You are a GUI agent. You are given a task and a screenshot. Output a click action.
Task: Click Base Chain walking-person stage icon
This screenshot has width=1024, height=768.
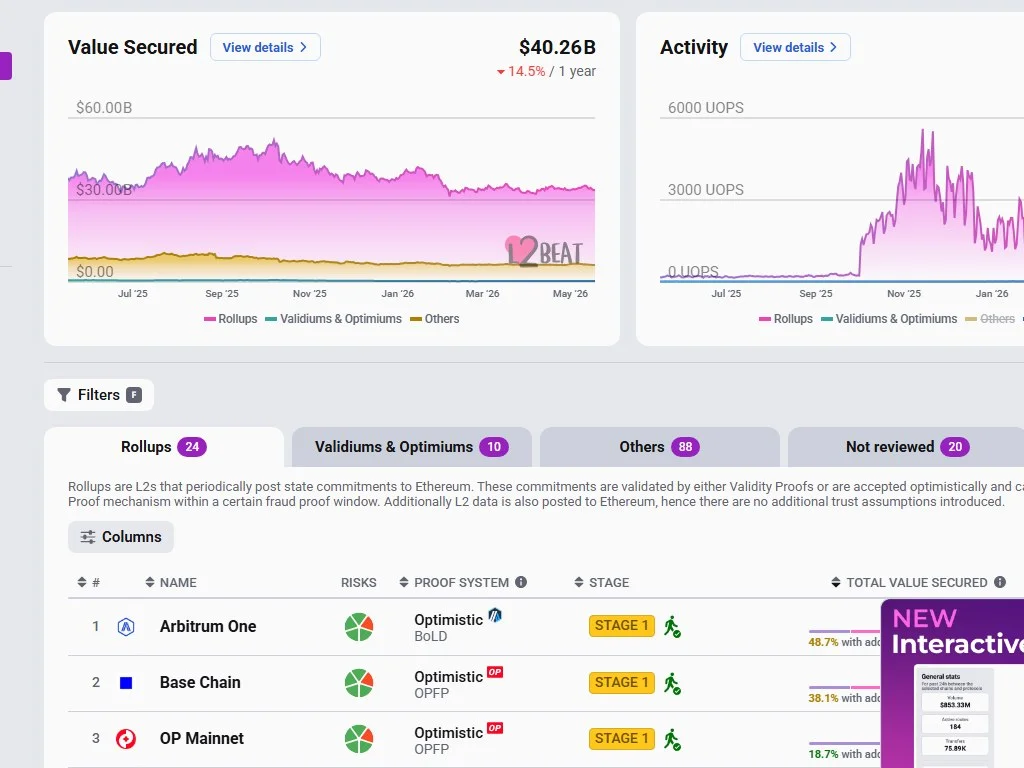point(672,684)
